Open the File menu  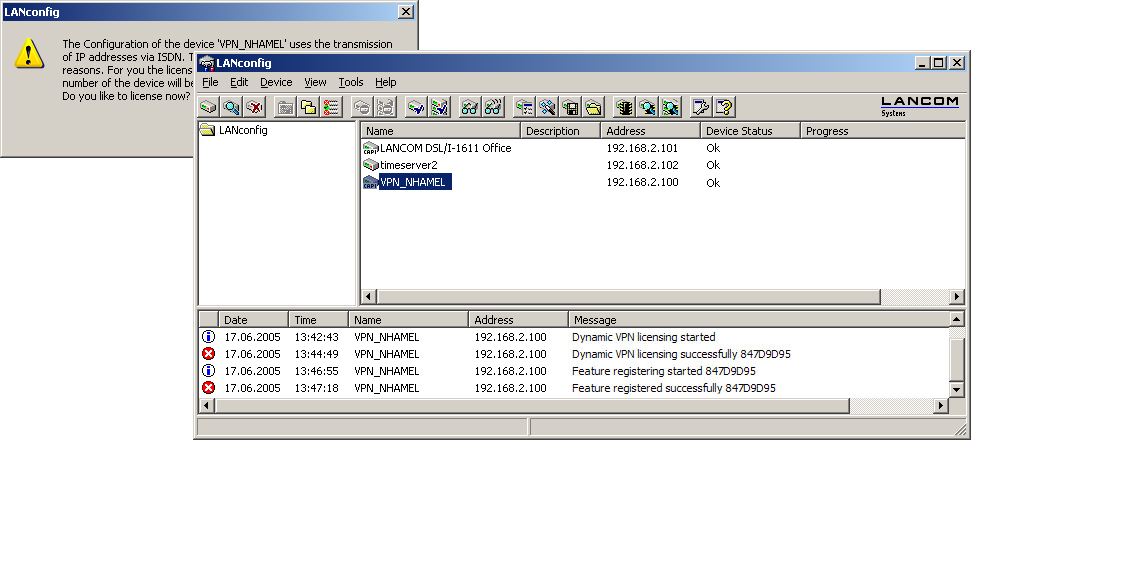pos(210,82)
